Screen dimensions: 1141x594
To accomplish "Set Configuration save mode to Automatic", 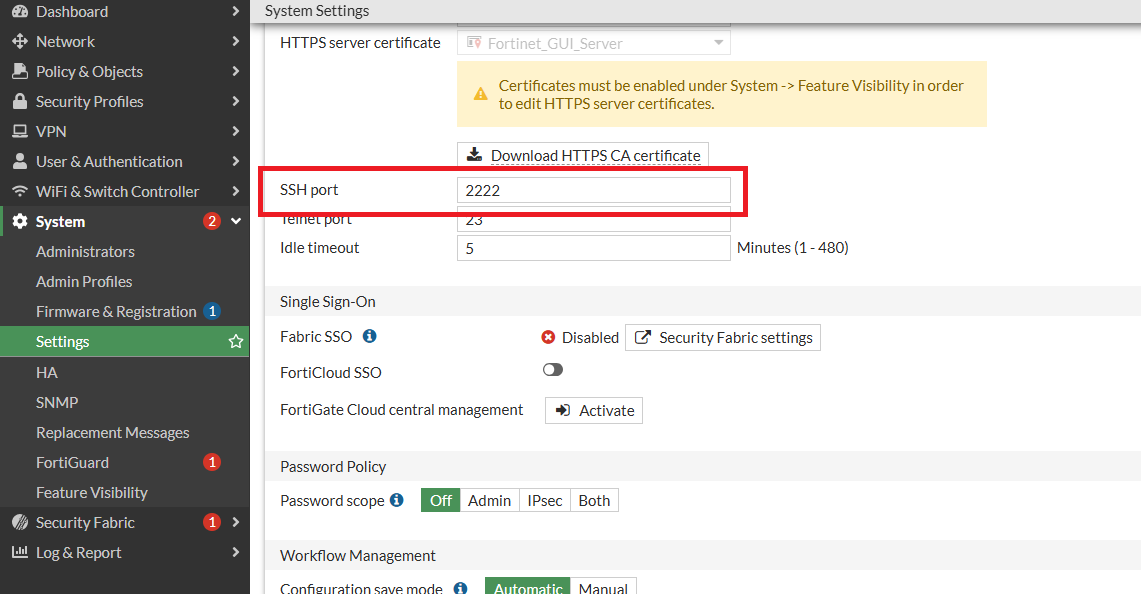I will pos(528,586).
